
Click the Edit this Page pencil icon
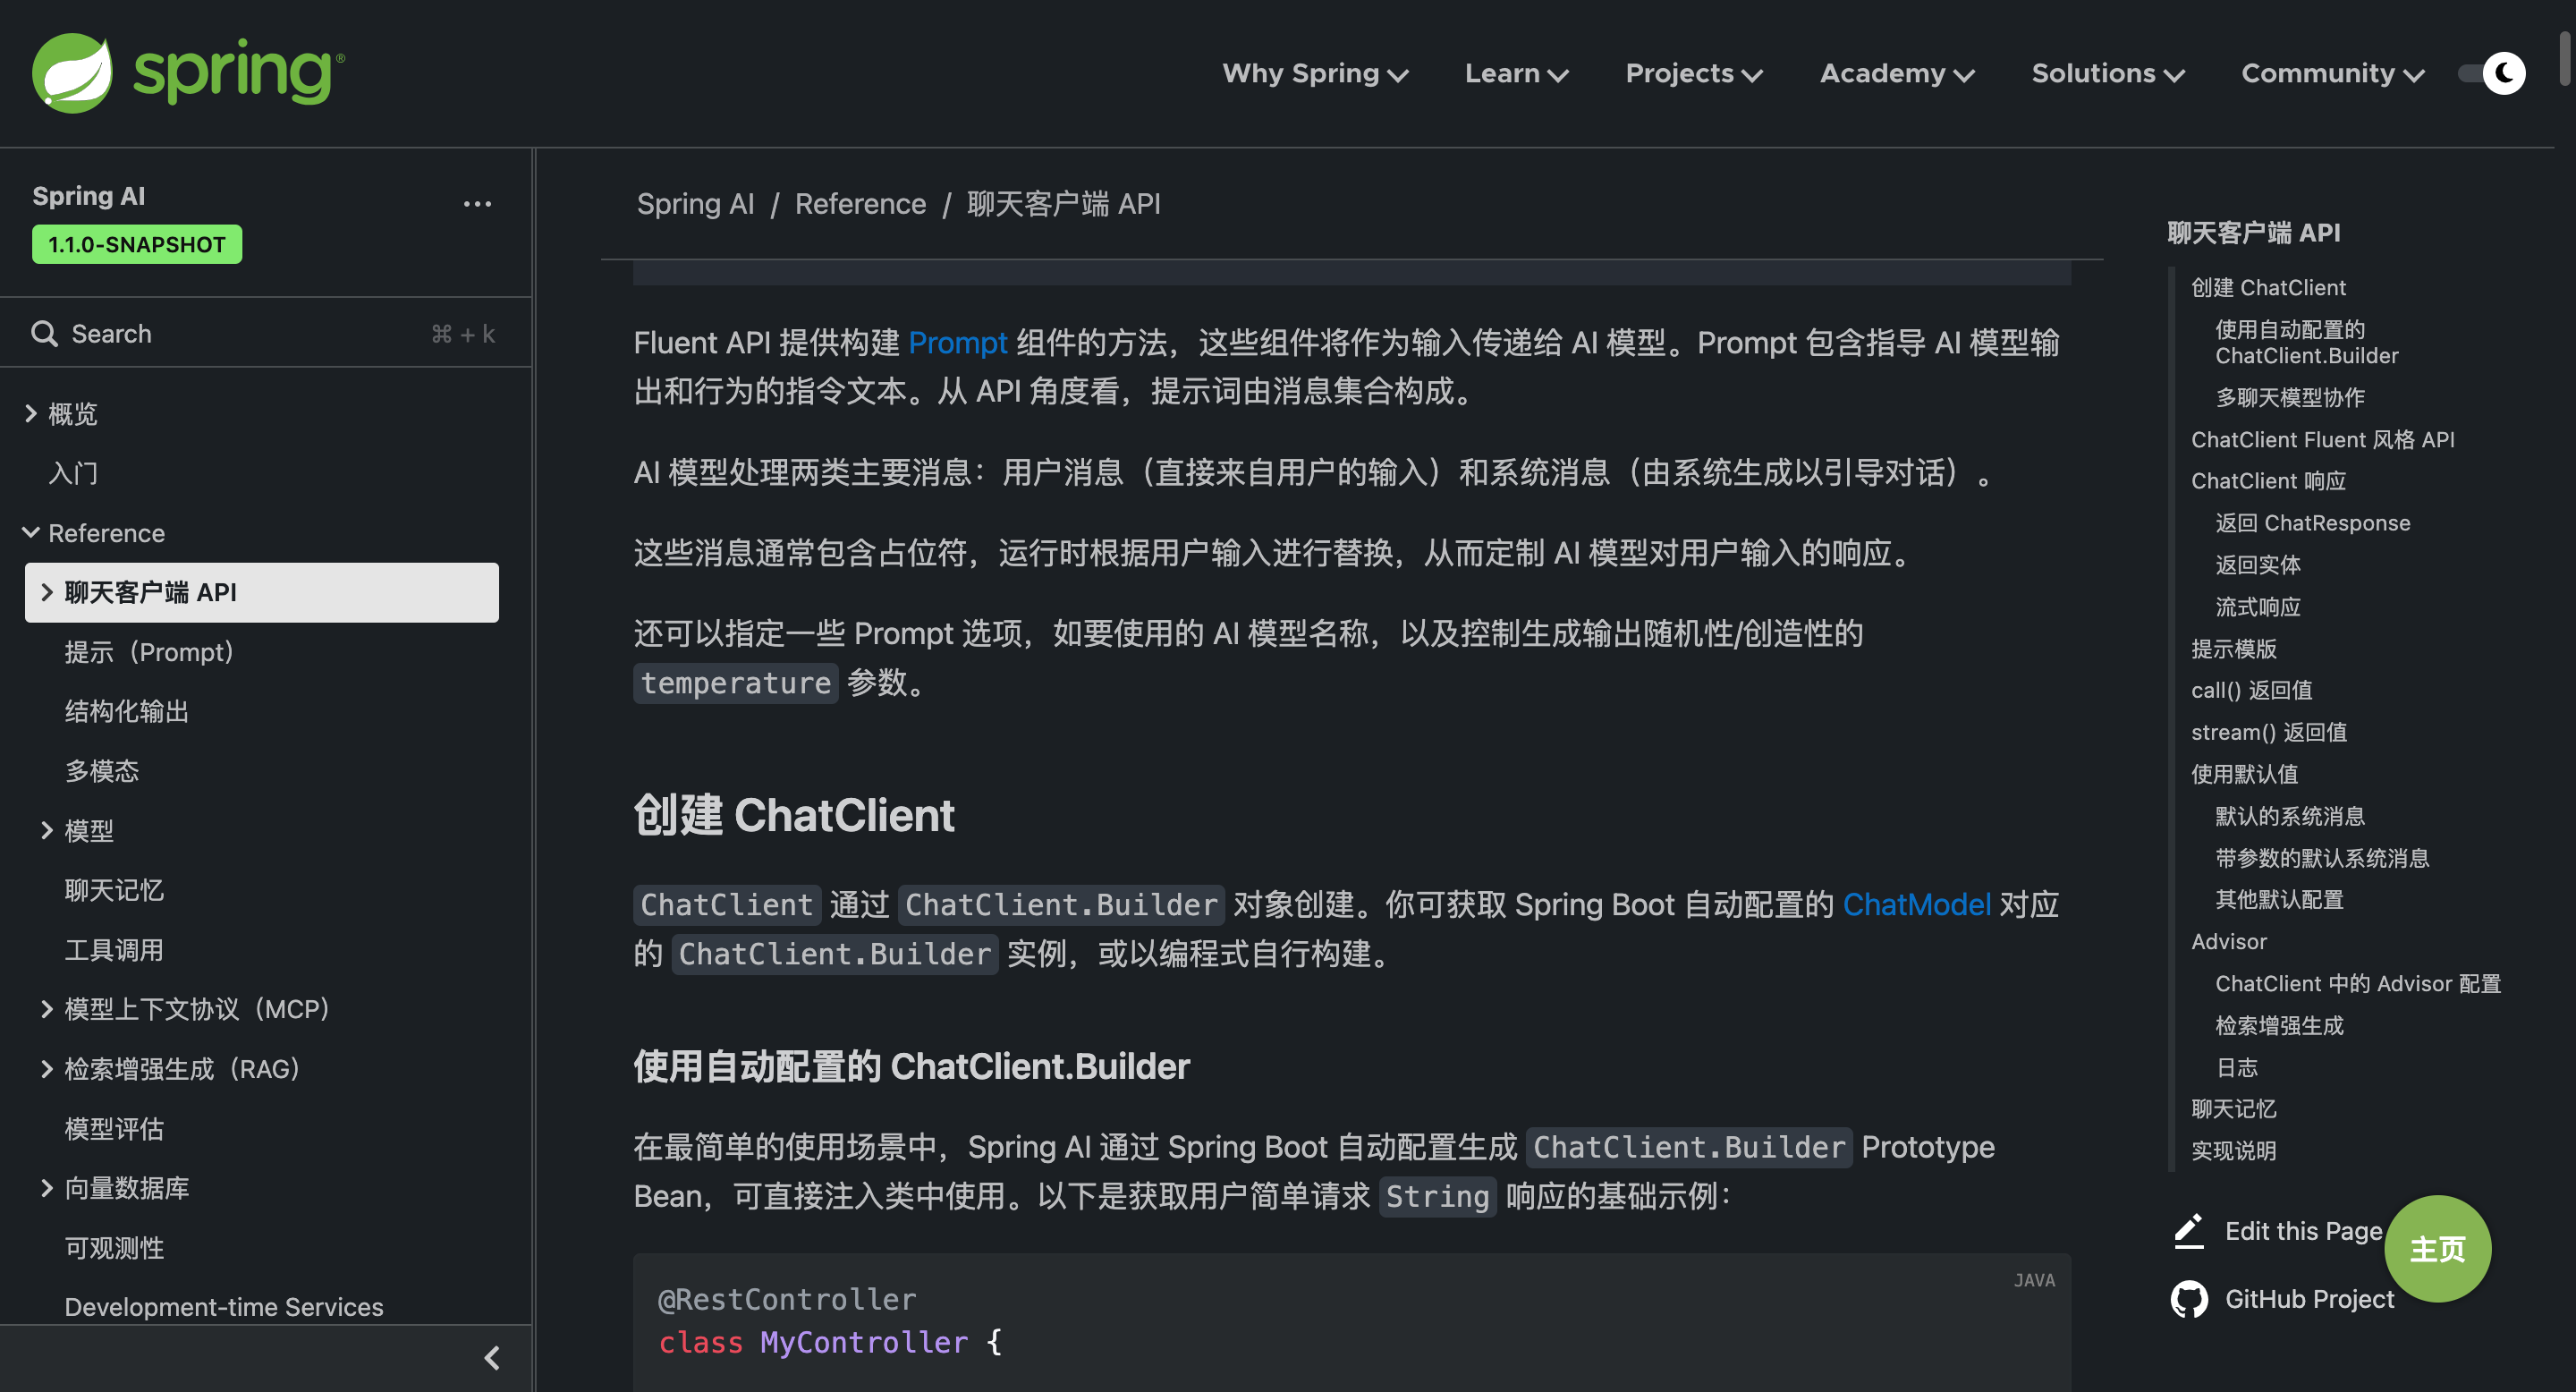(x=2188, y=1230)
